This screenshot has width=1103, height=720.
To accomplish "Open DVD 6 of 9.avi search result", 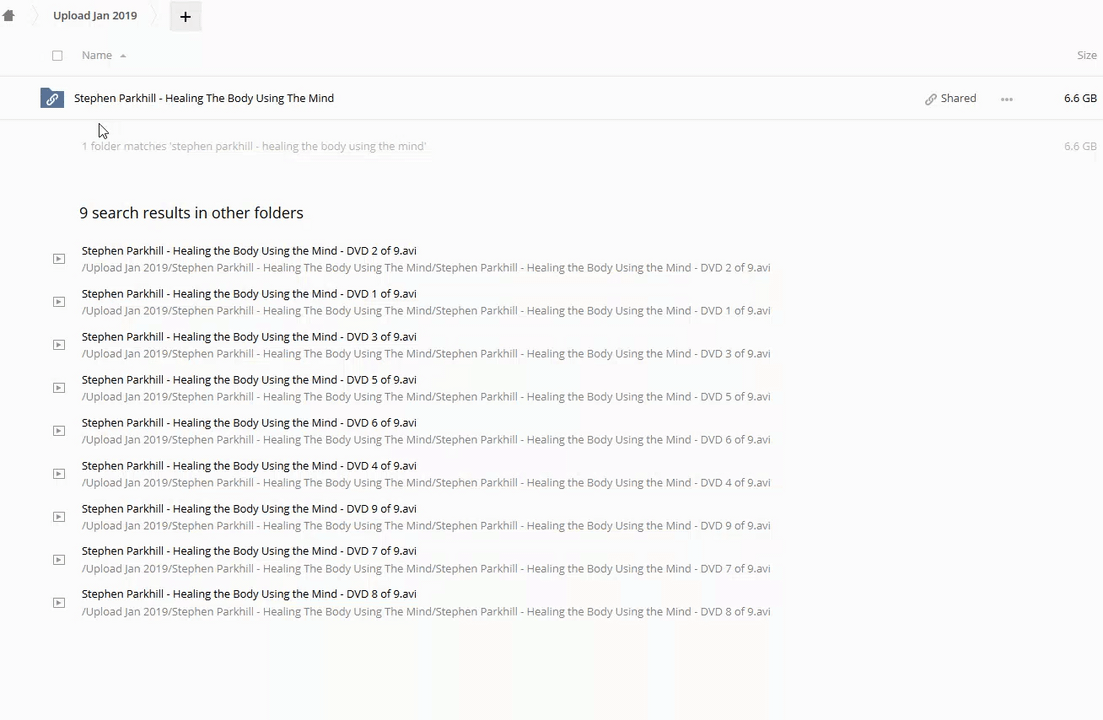I will coord(249,423).
